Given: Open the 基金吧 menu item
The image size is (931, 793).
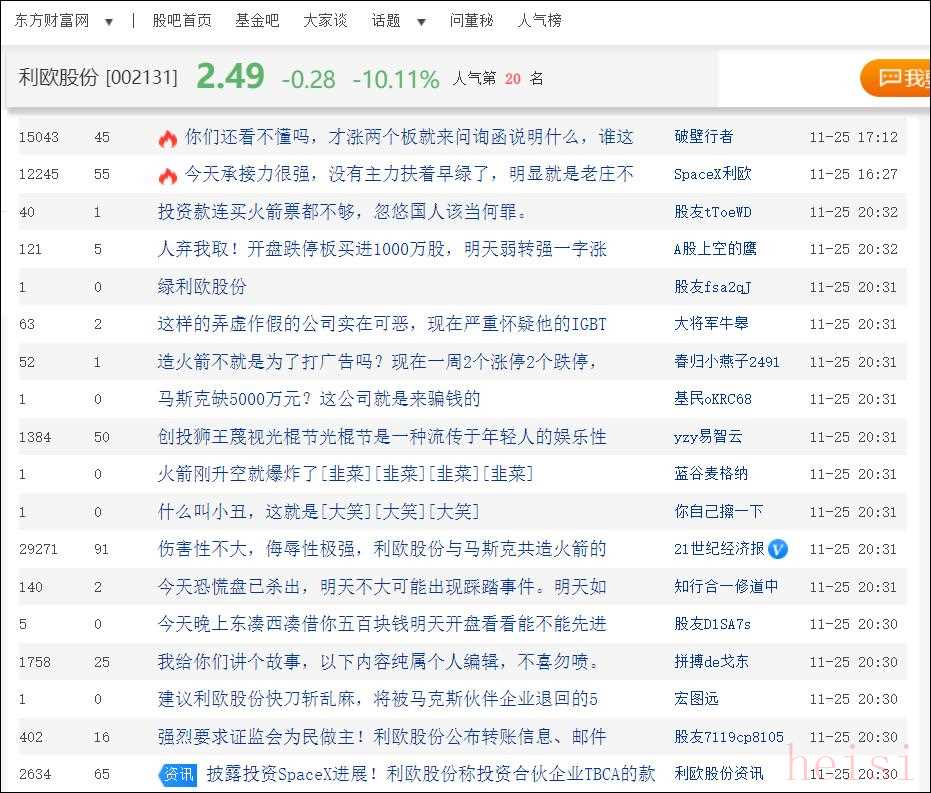Looking at the screenshot, I should click(x=257, y=20).
